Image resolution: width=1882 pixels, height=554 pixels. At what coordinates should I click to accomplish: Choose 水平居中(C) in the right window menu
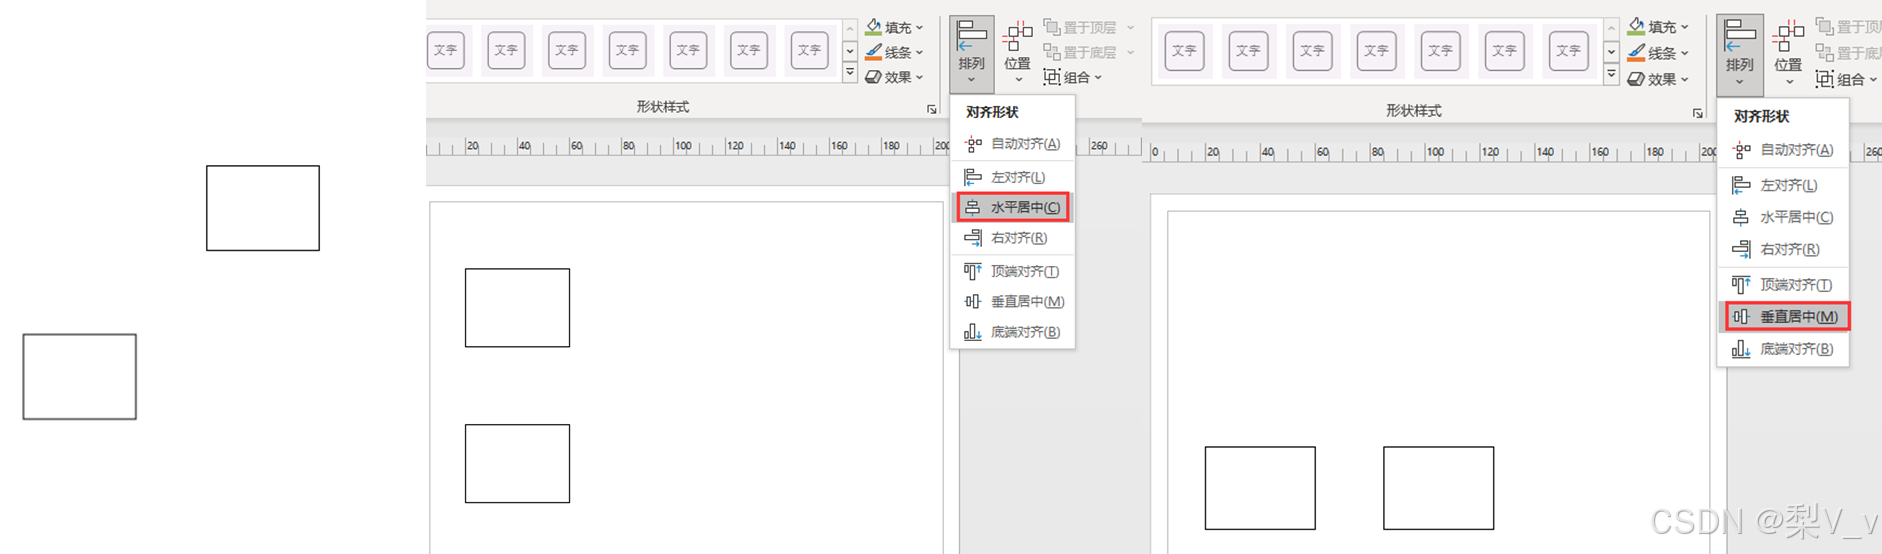click(1783, 217)
